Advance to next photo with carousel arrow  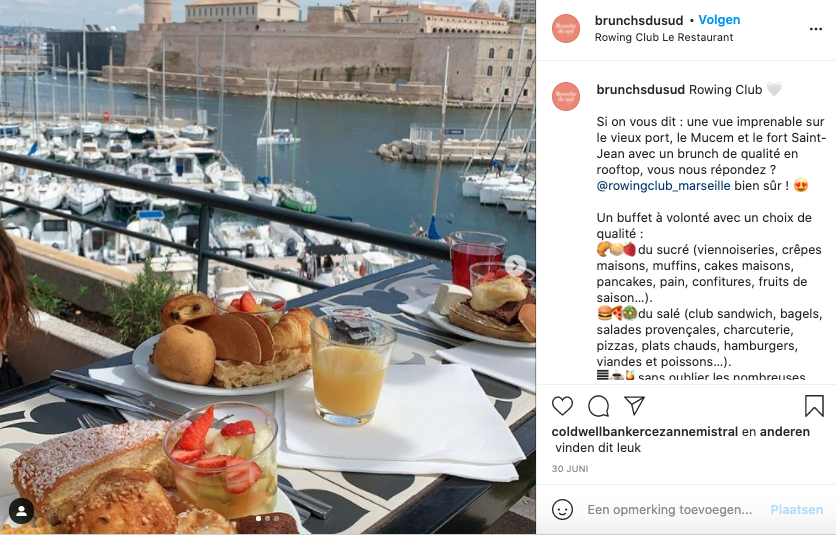[515, 265]
